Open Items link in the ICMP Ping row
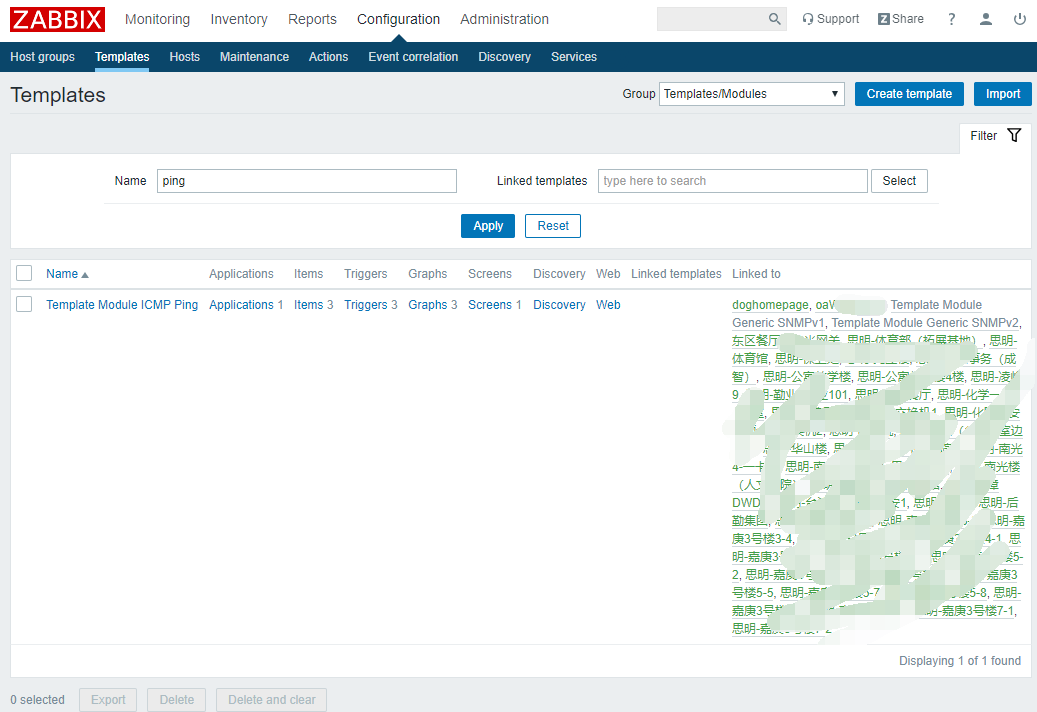1037x712 pixels. pyautogui.click(x=309, y=305)
